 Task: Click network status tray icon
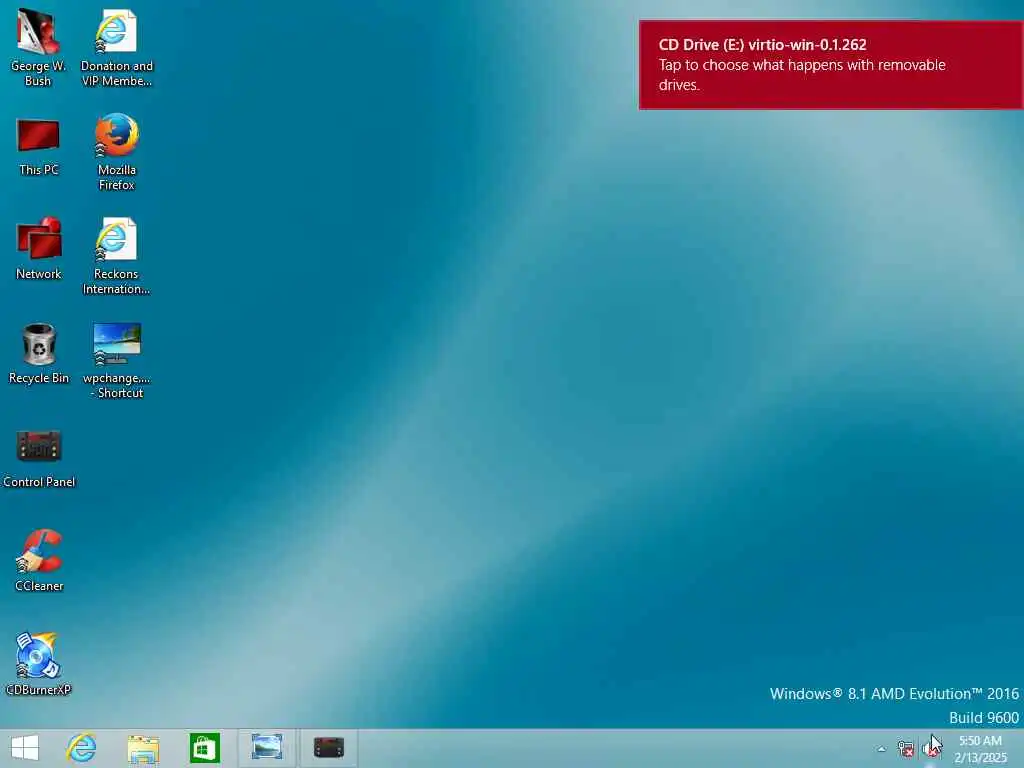[905, 748]
